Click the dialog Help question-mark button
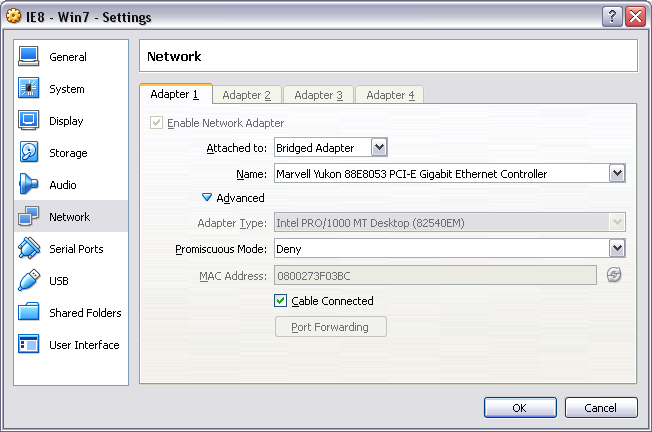Screen dimensions: 652x432 613,16
